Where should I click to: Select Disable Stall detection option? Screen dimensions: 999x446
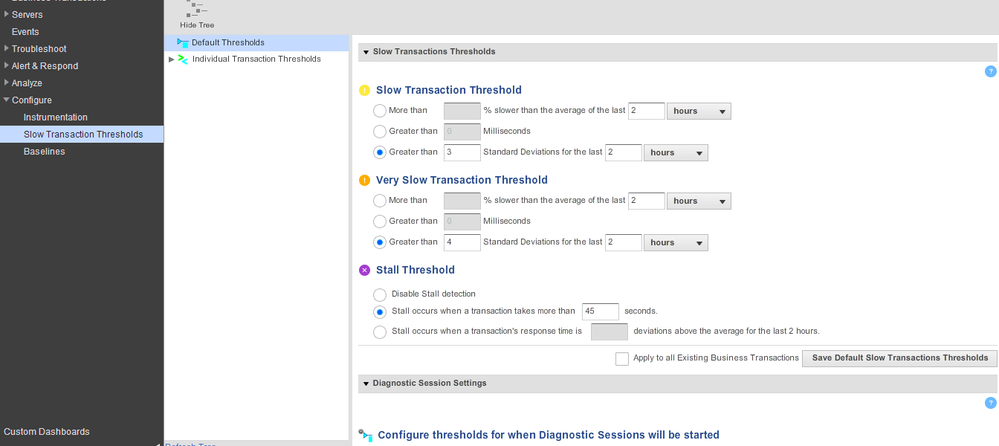click(380, 294)
